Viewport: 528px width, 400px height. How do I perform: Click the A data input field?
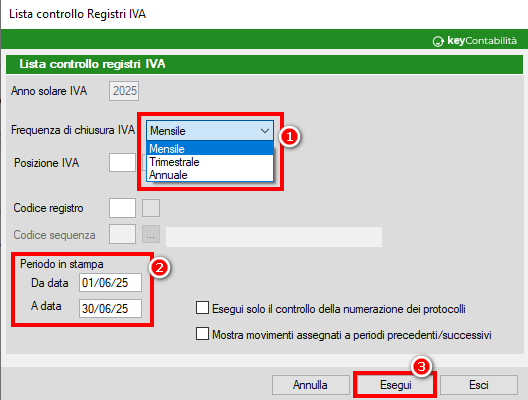[110, 308]
